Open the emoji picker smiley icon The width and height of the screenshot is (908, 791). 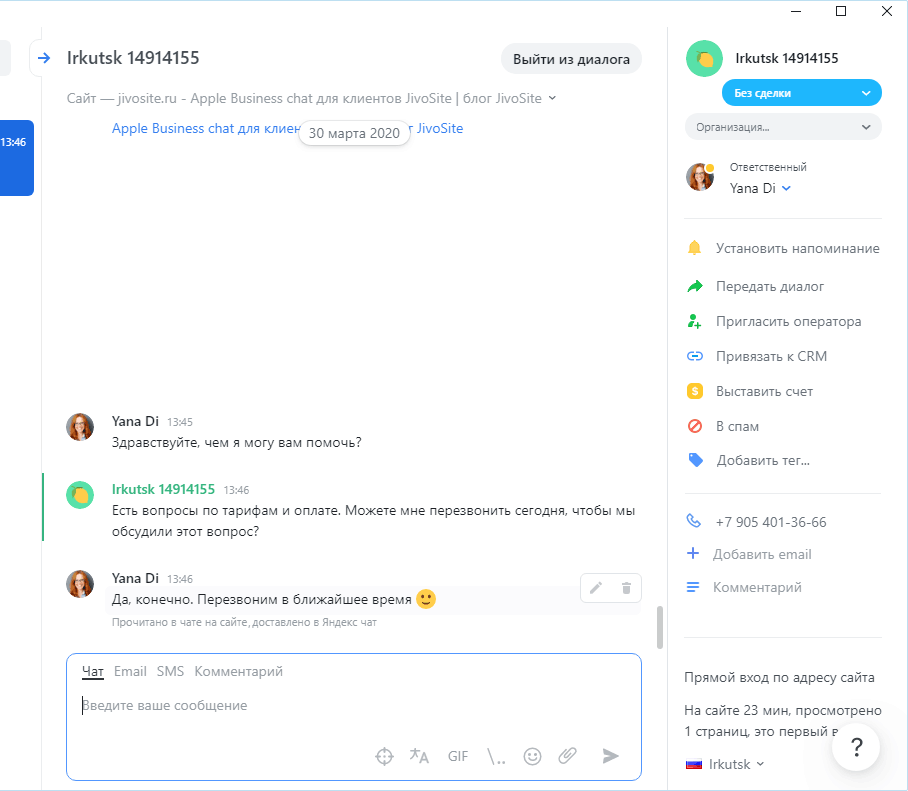[x=532, y=756]
